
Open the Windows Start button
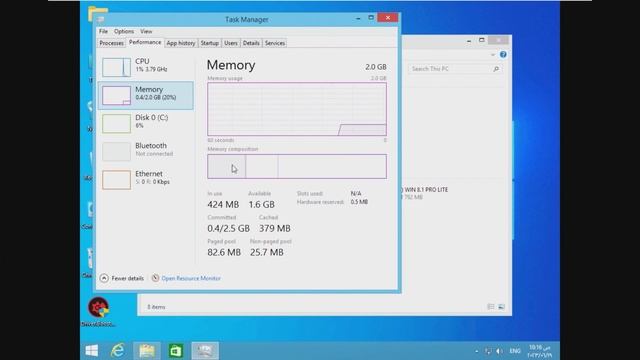[92, 351]
